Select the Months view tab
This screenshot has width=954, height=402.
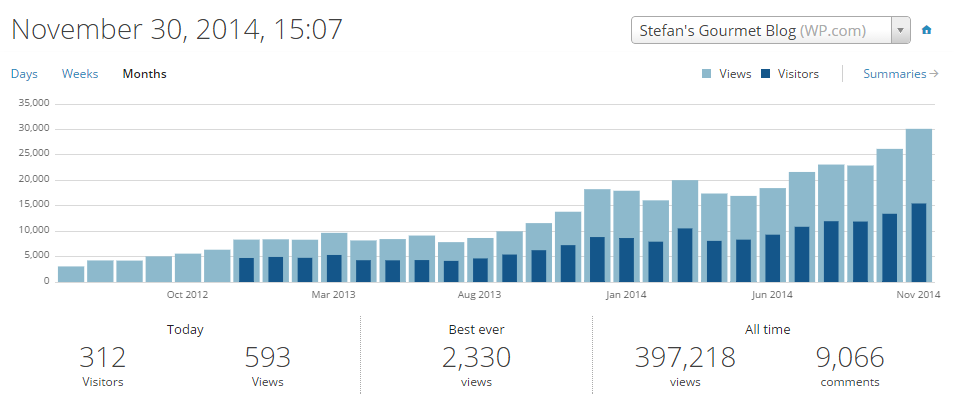pos(144,74)
